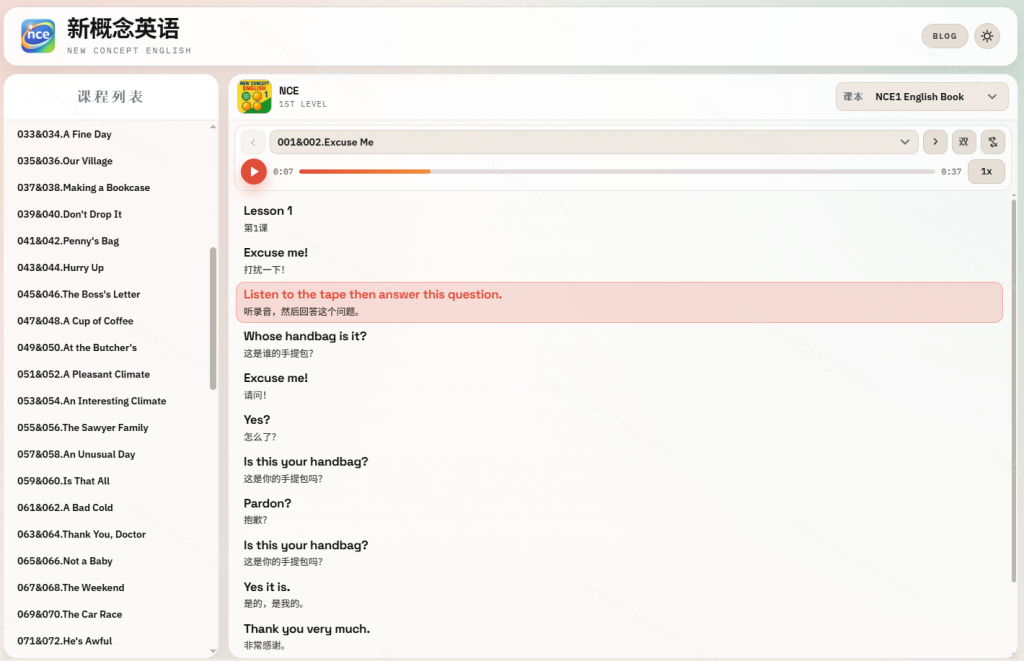Change the 1x playback speed
Image resolution: width=1024 pixels, height=661 pixels.
tap(986, 171)
